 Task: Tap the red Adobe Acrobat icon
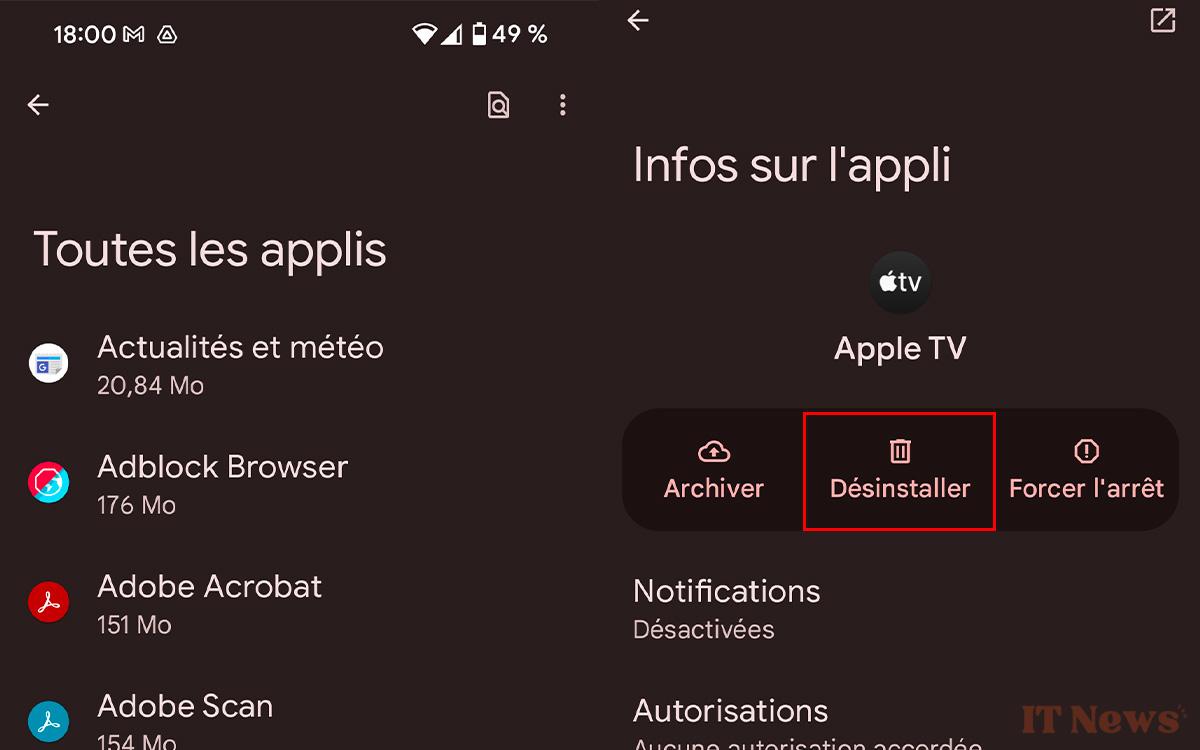click(48, 603)
